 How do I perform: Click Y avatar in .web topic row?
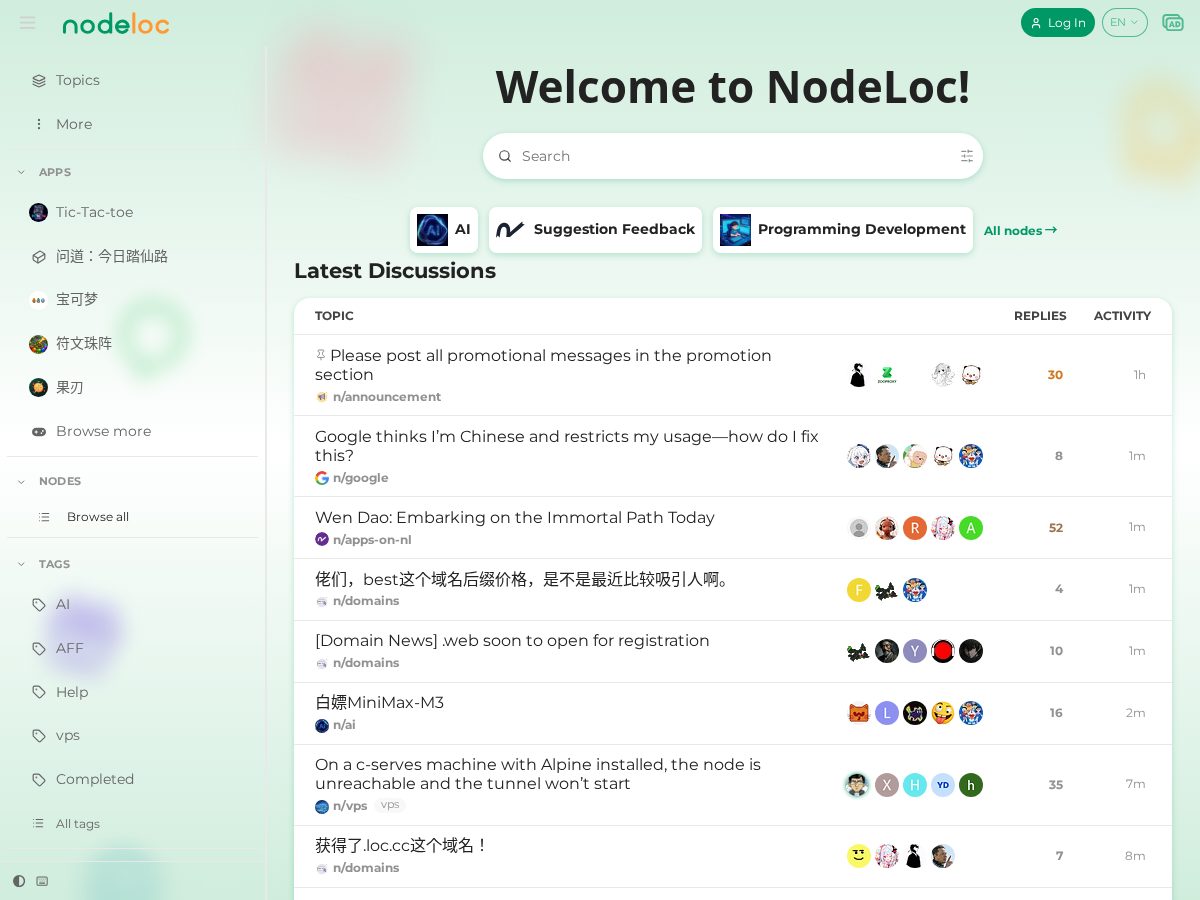915,651
